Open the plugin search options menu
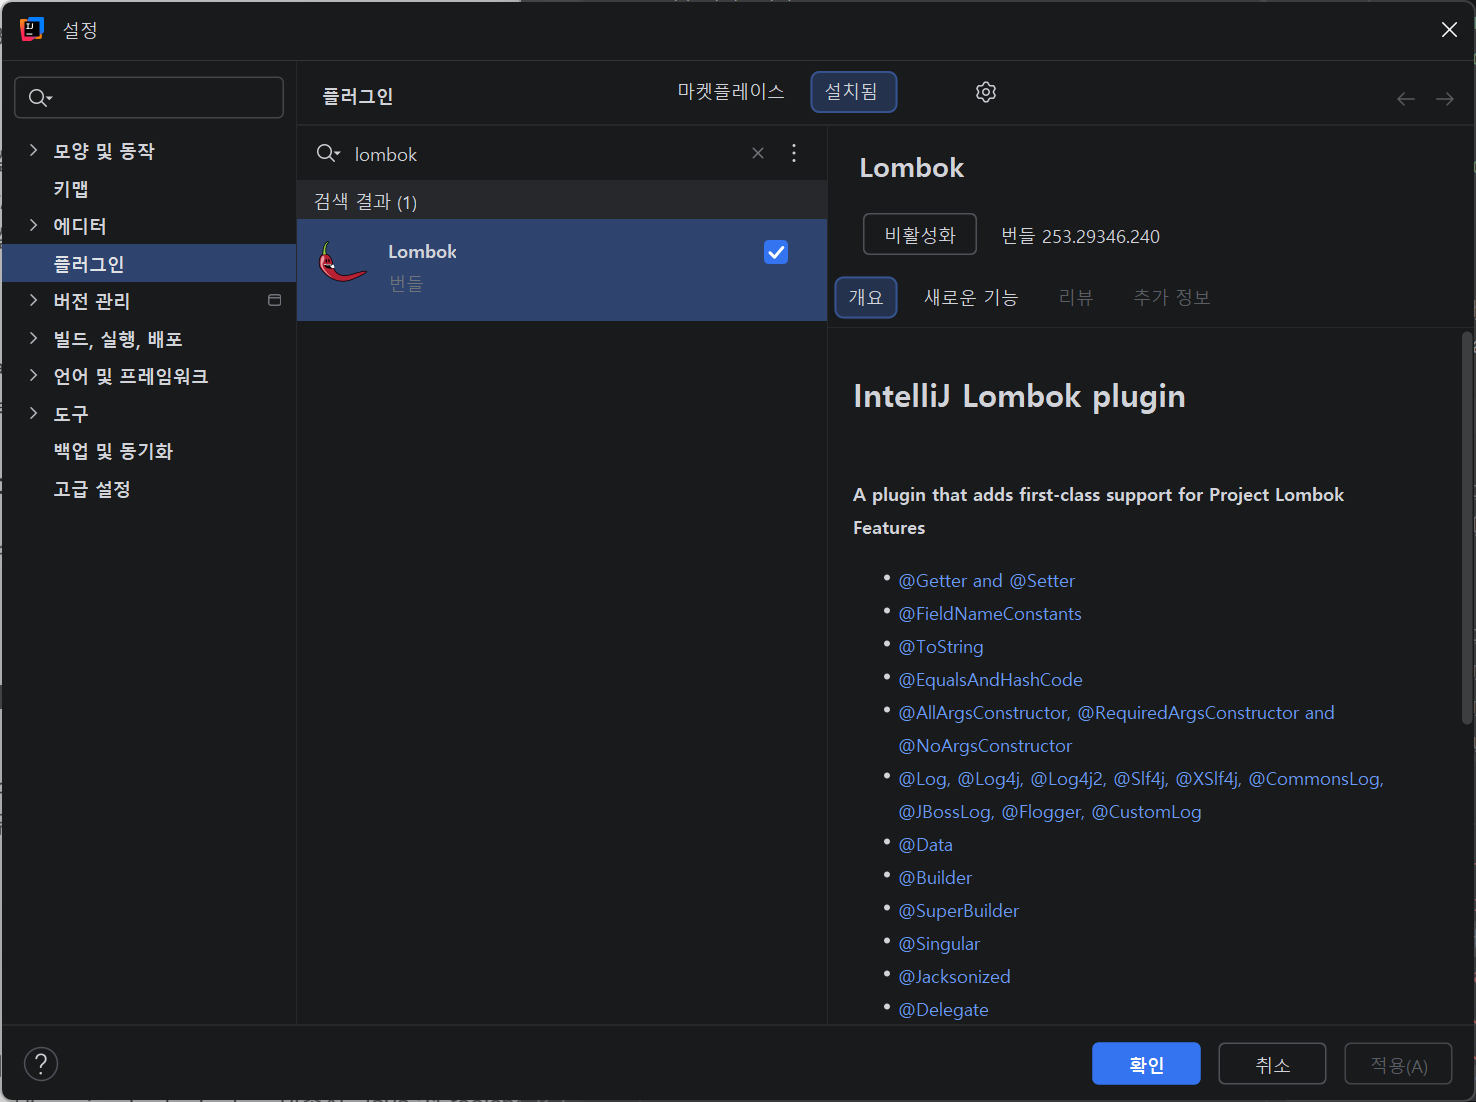Viewport: 1476px width, 1102px height. point(794,153)
